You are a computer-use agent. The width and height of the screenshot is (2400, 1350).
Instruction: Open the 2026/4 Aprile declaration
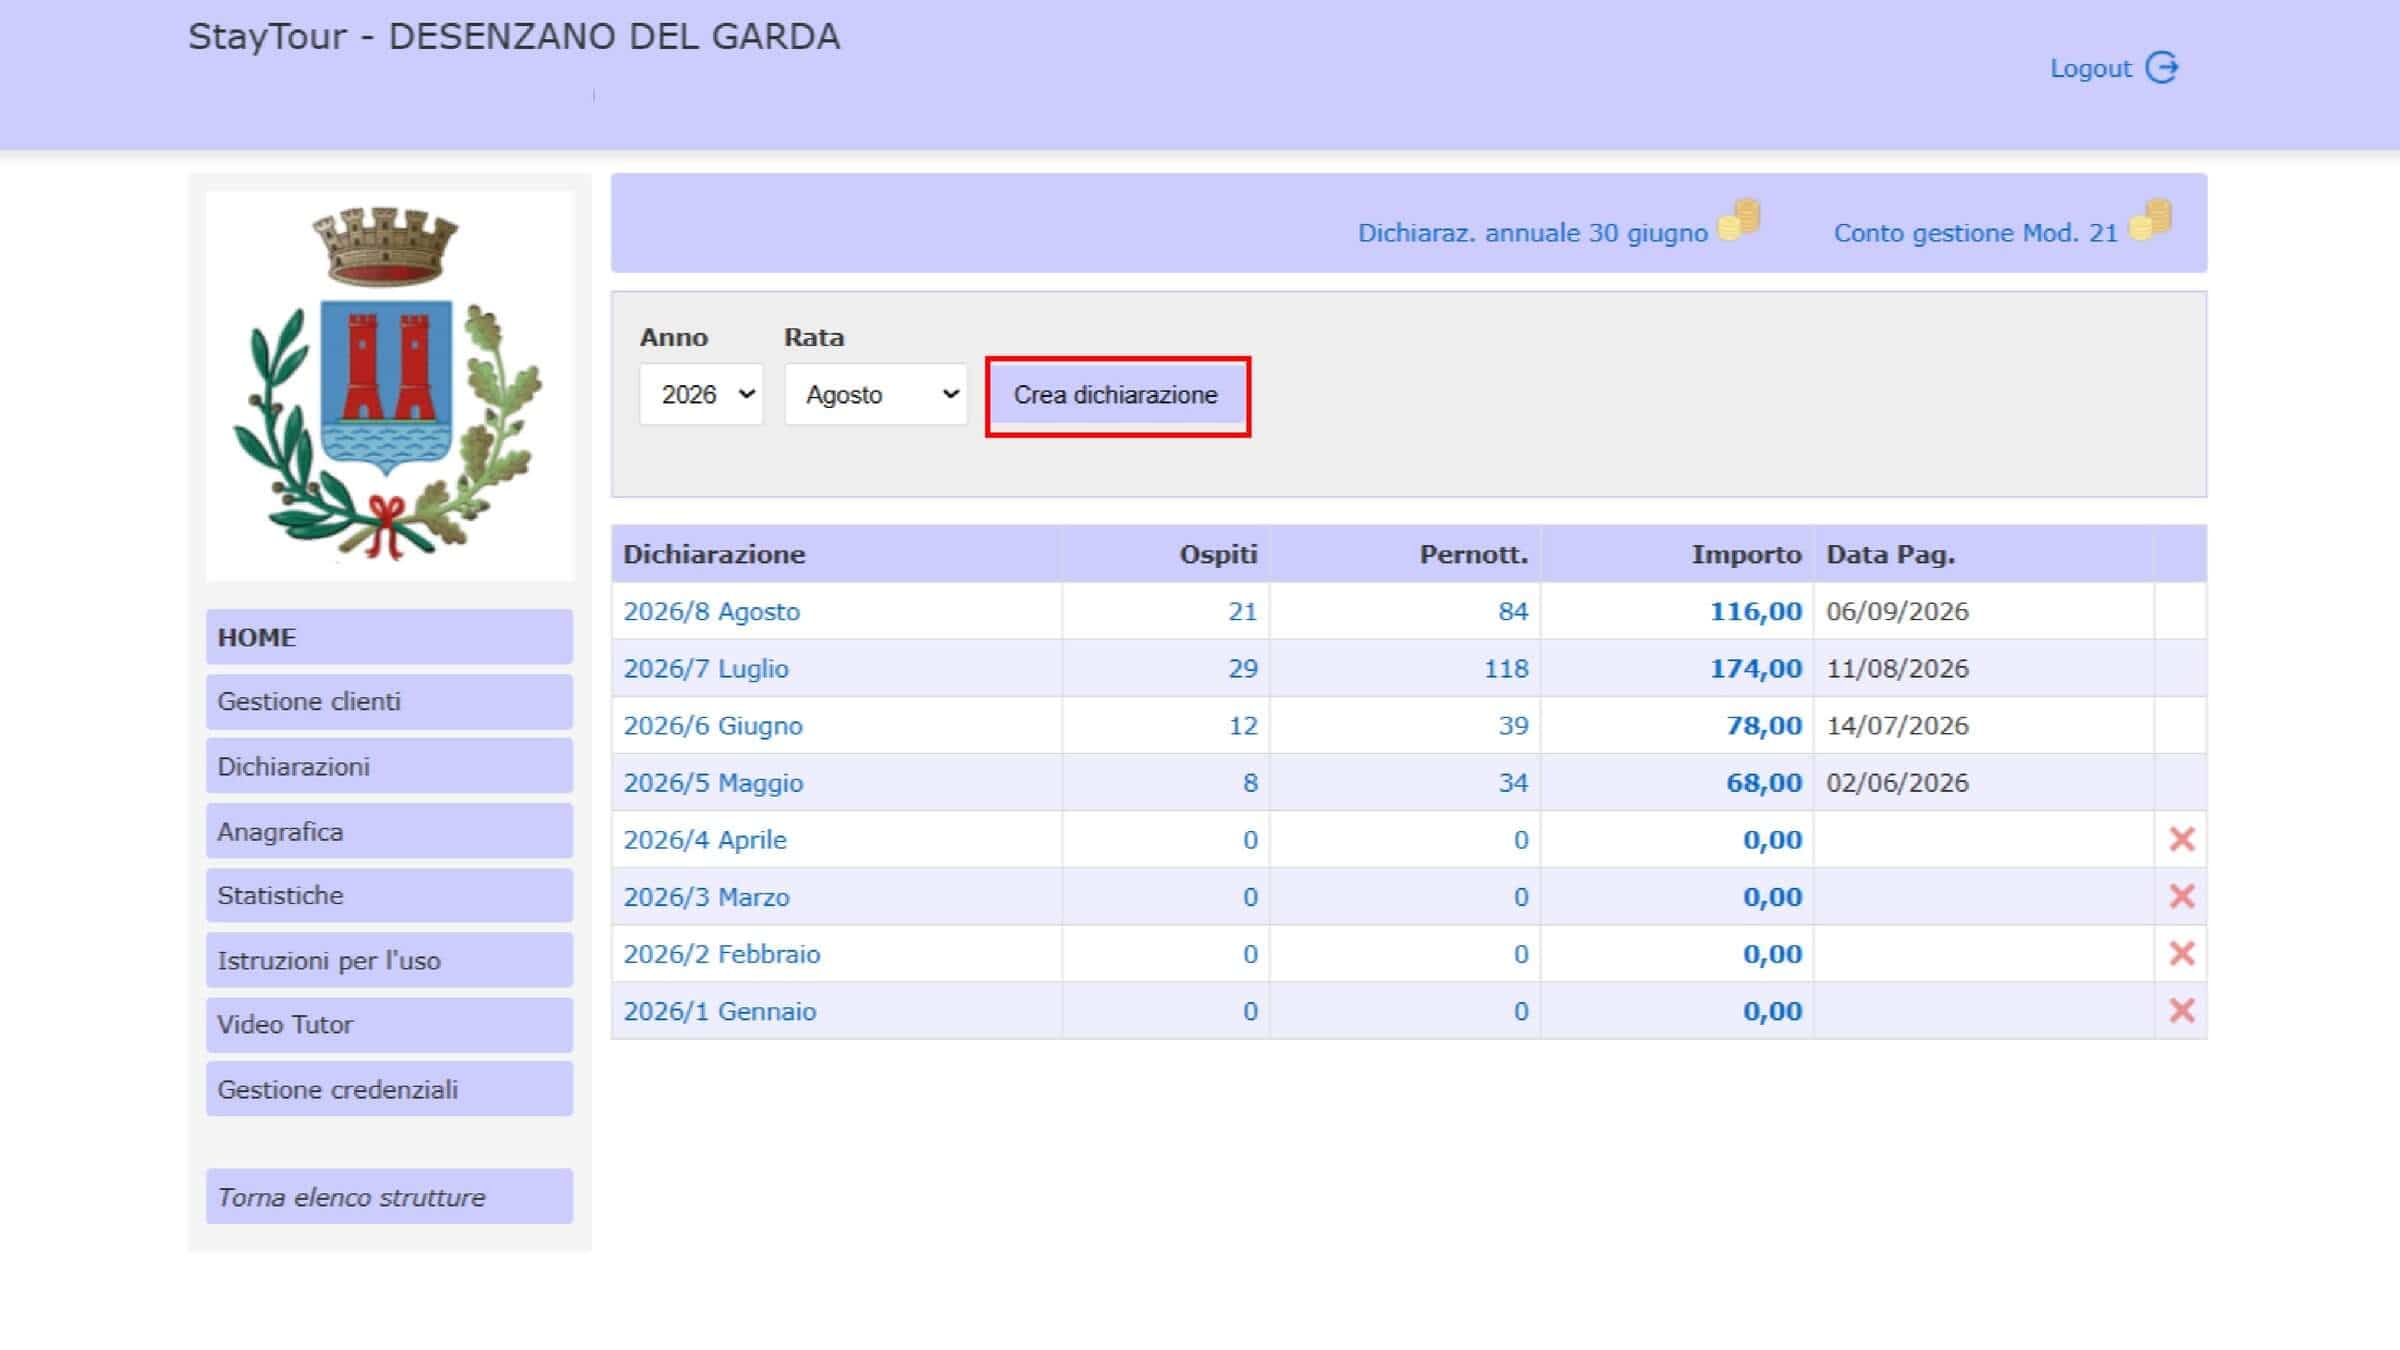pos(705,839)
